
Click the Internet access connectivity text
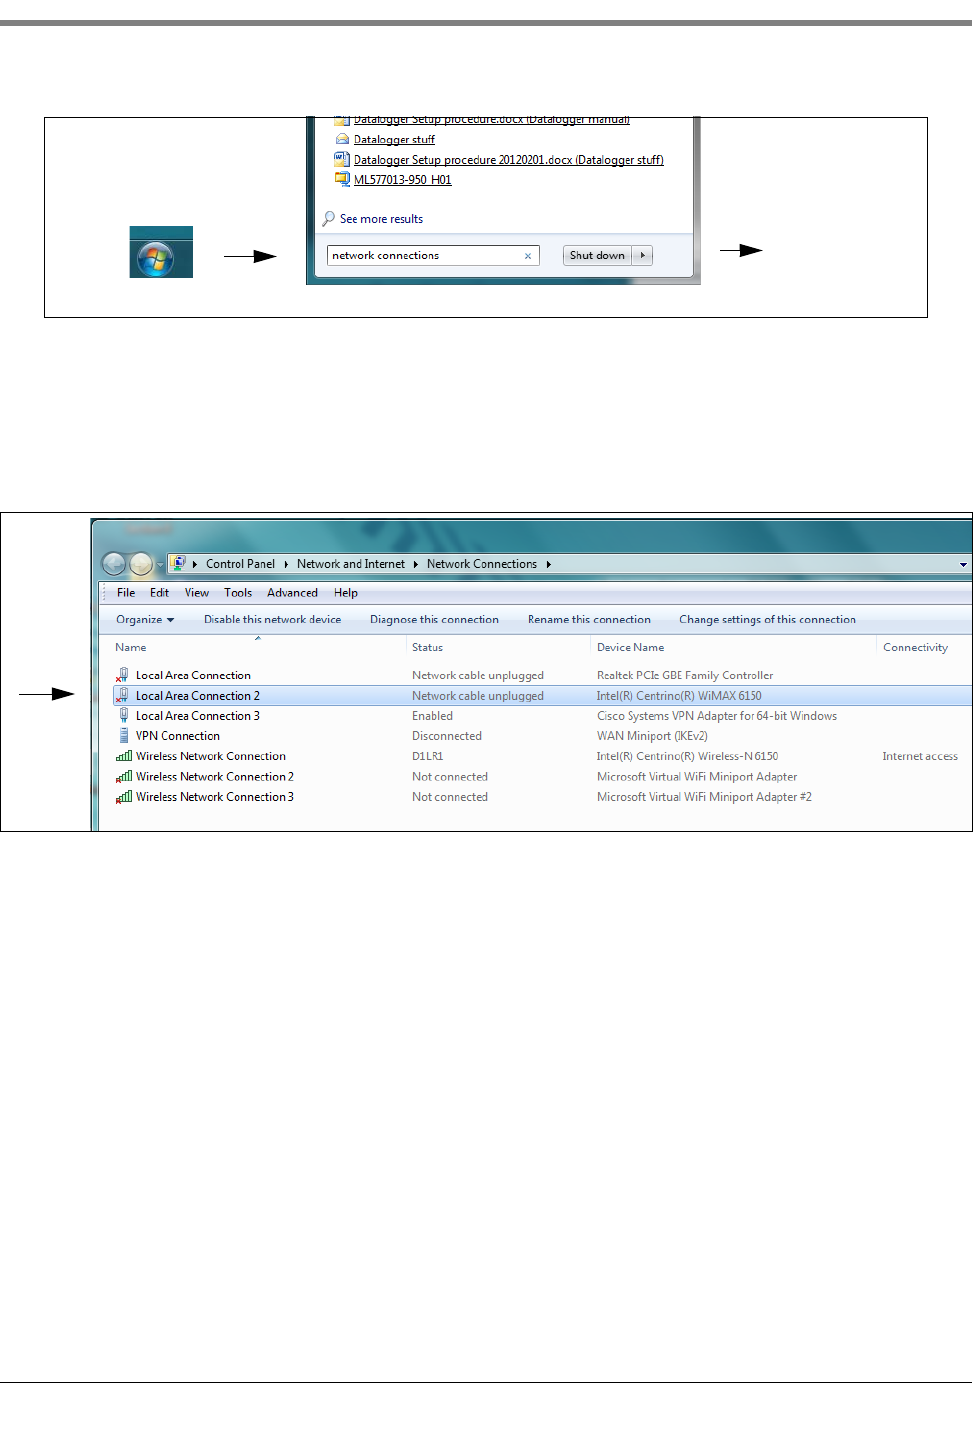click(920, 757)
